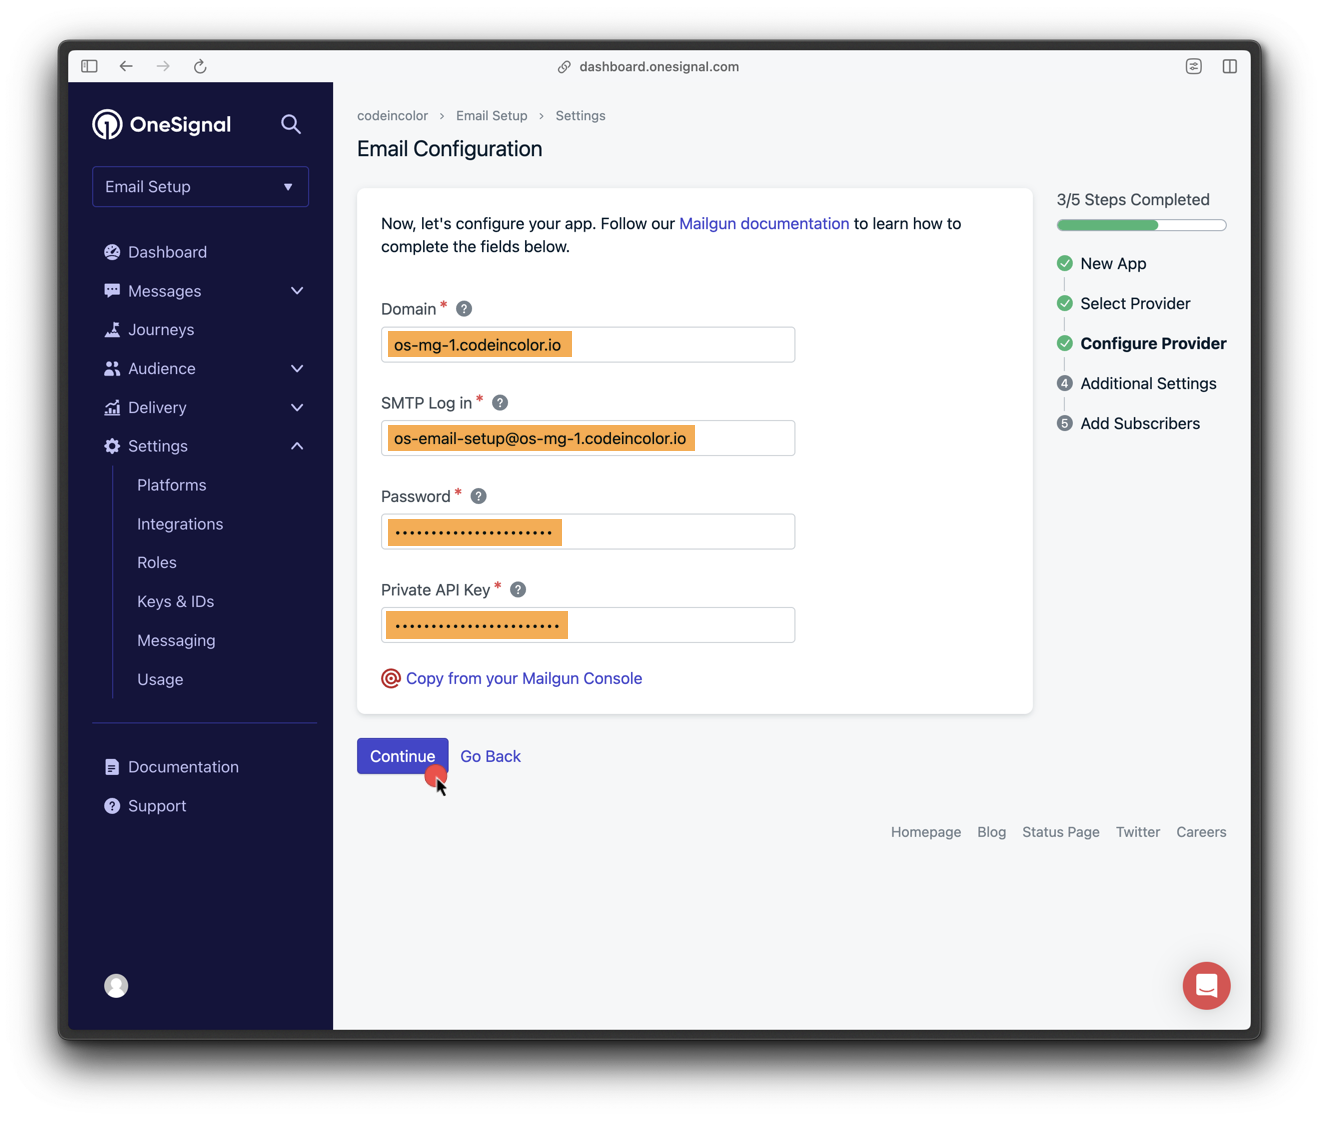Open the user profile avatar
This screenshot has width=1328, height=1124.
(116, 986)
